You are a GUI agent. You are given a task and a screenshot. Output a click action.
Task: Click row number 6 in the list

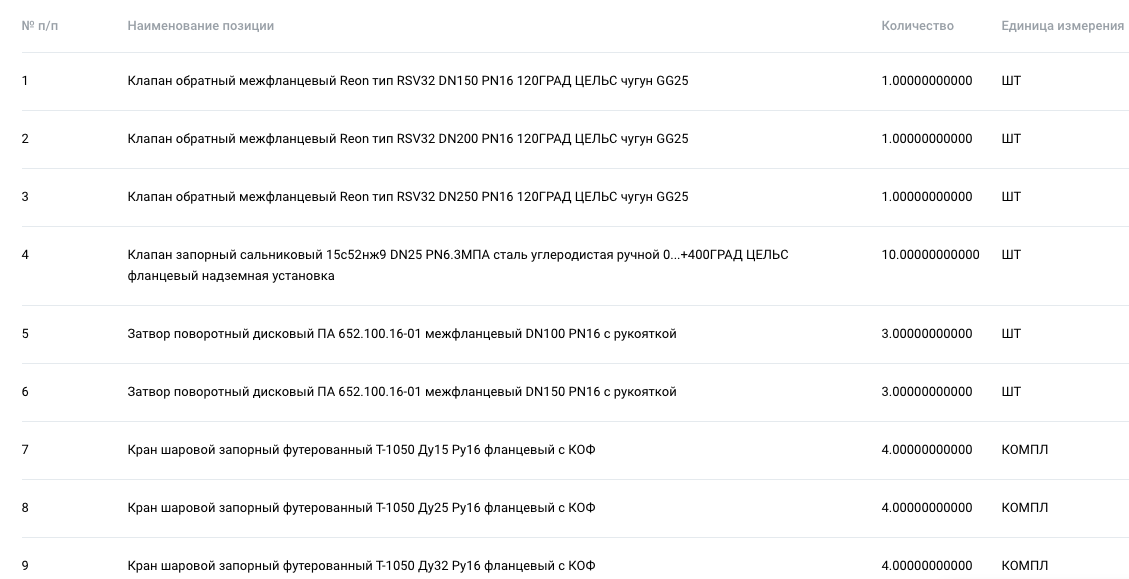click(25, 392)
